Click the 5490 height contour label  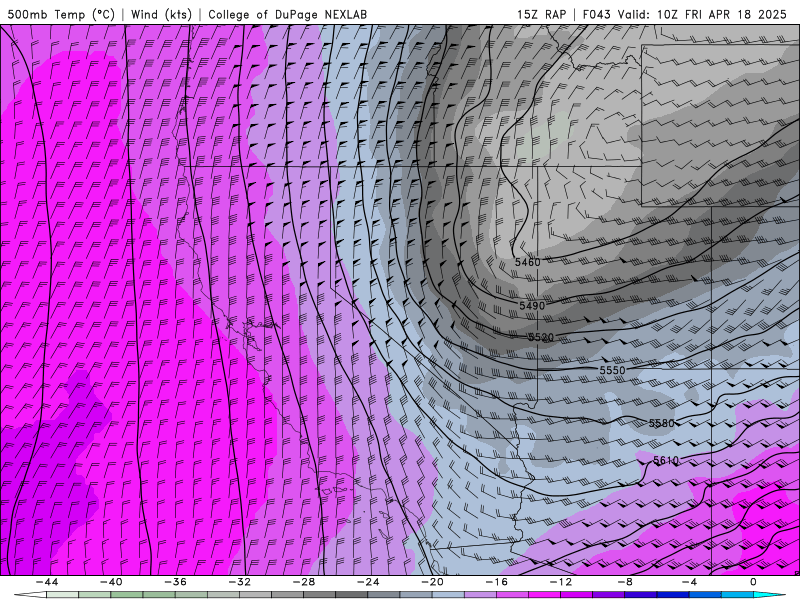[532, 306]
